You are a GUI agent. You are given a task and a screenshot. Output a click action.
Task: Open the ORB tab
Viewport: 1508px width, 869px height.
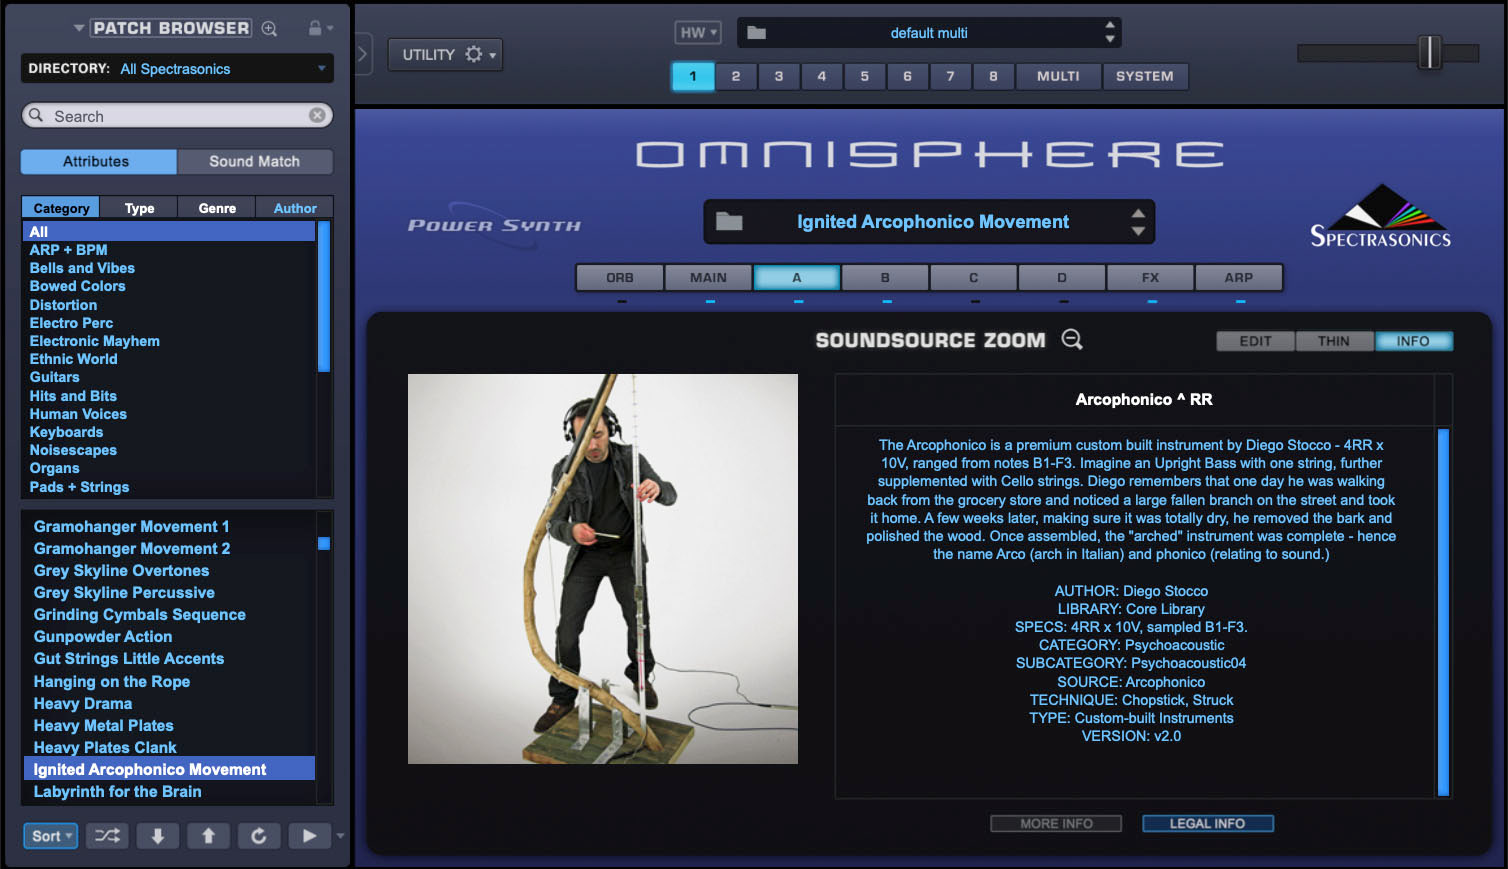620,277
